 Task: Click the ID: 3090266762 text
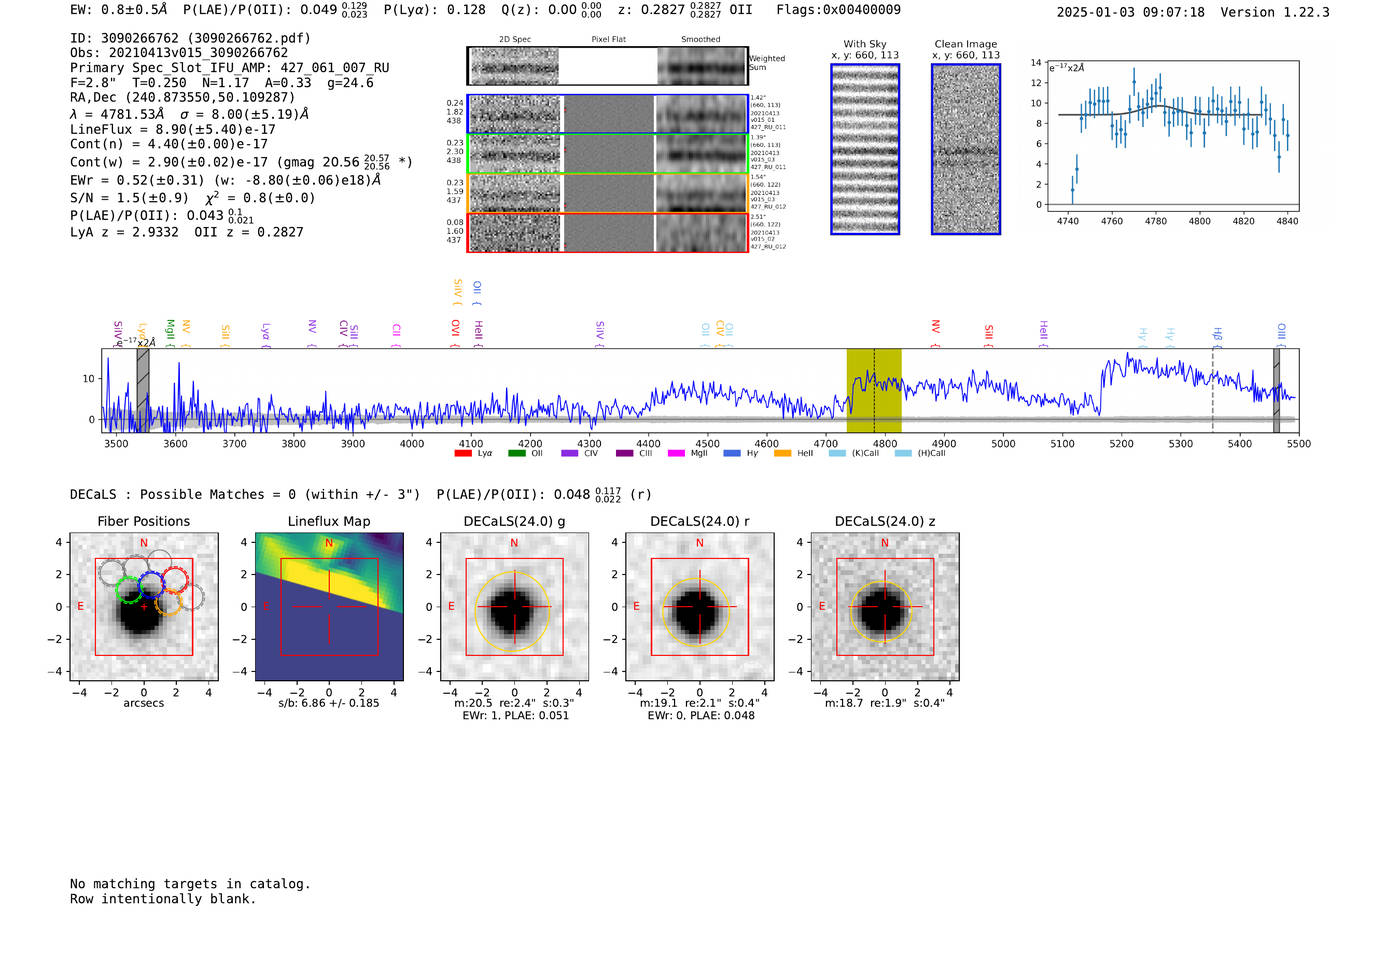[x=190, y=38]
